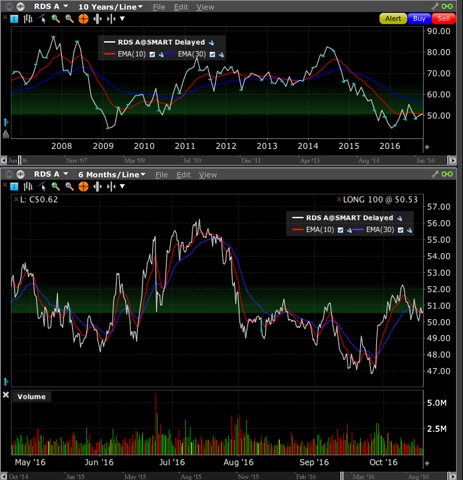The image size is (463, 480).
Task: Open Edit menu in top chart
Action: (x=181, y=7)
